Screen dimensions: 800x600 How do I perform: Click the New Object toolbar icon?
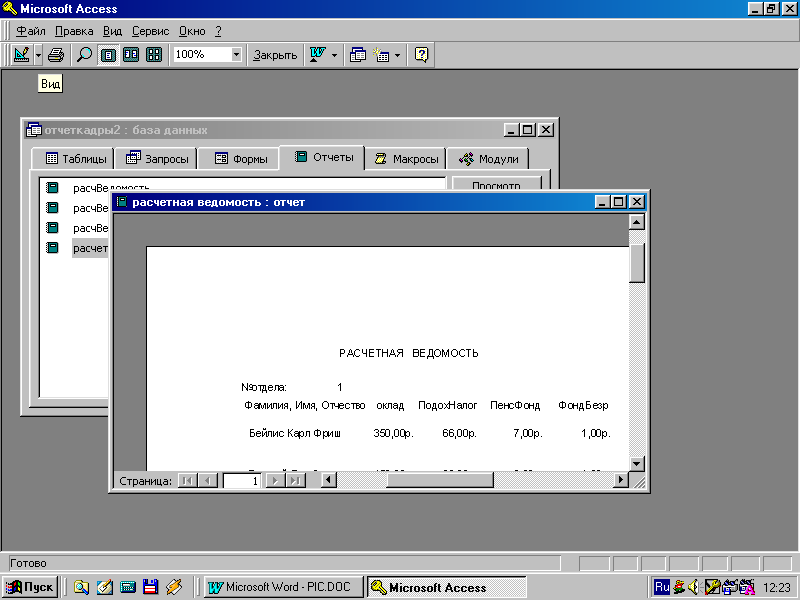pos(381,54)
